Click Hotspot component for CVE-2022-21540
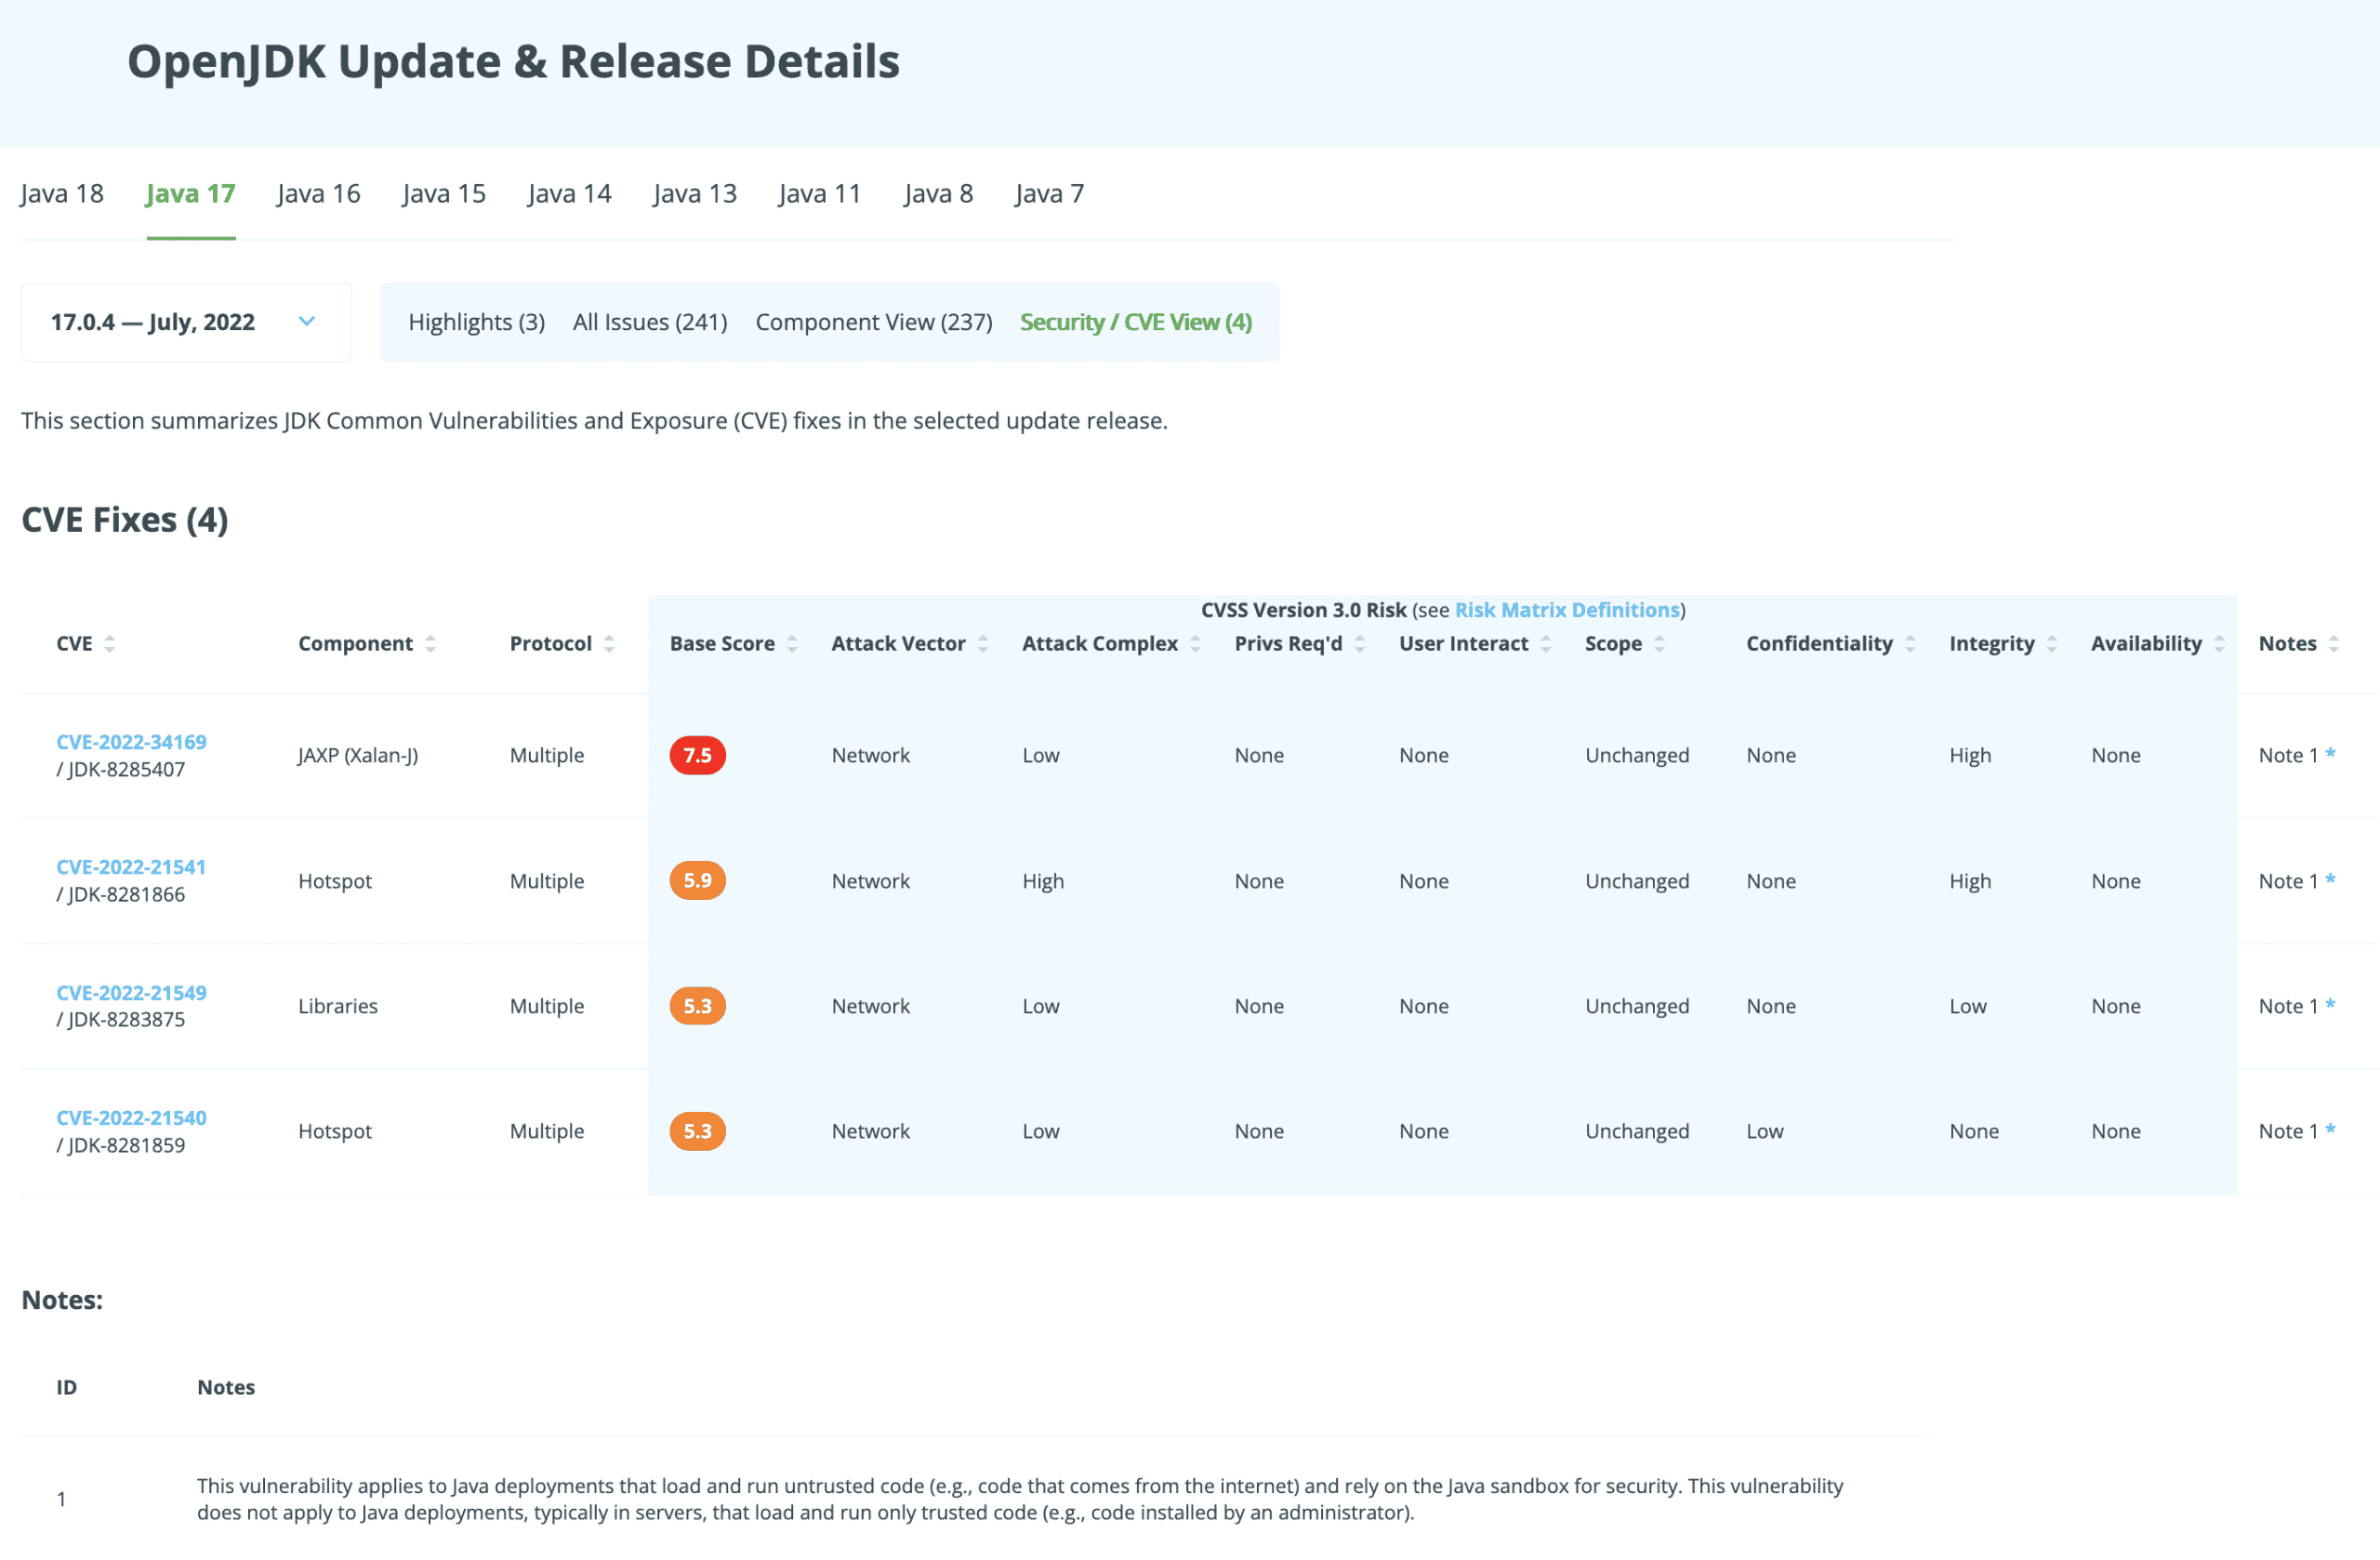Screen dimensions: 2380x1560 [x=335, y=1131]
